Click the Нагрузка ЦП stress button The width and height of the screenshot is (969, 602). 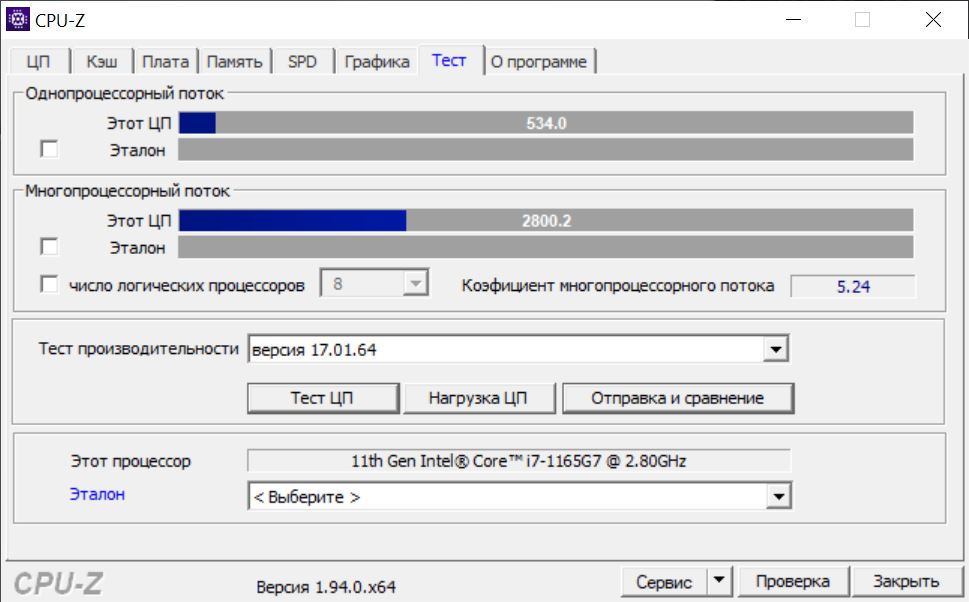[478, 398]
